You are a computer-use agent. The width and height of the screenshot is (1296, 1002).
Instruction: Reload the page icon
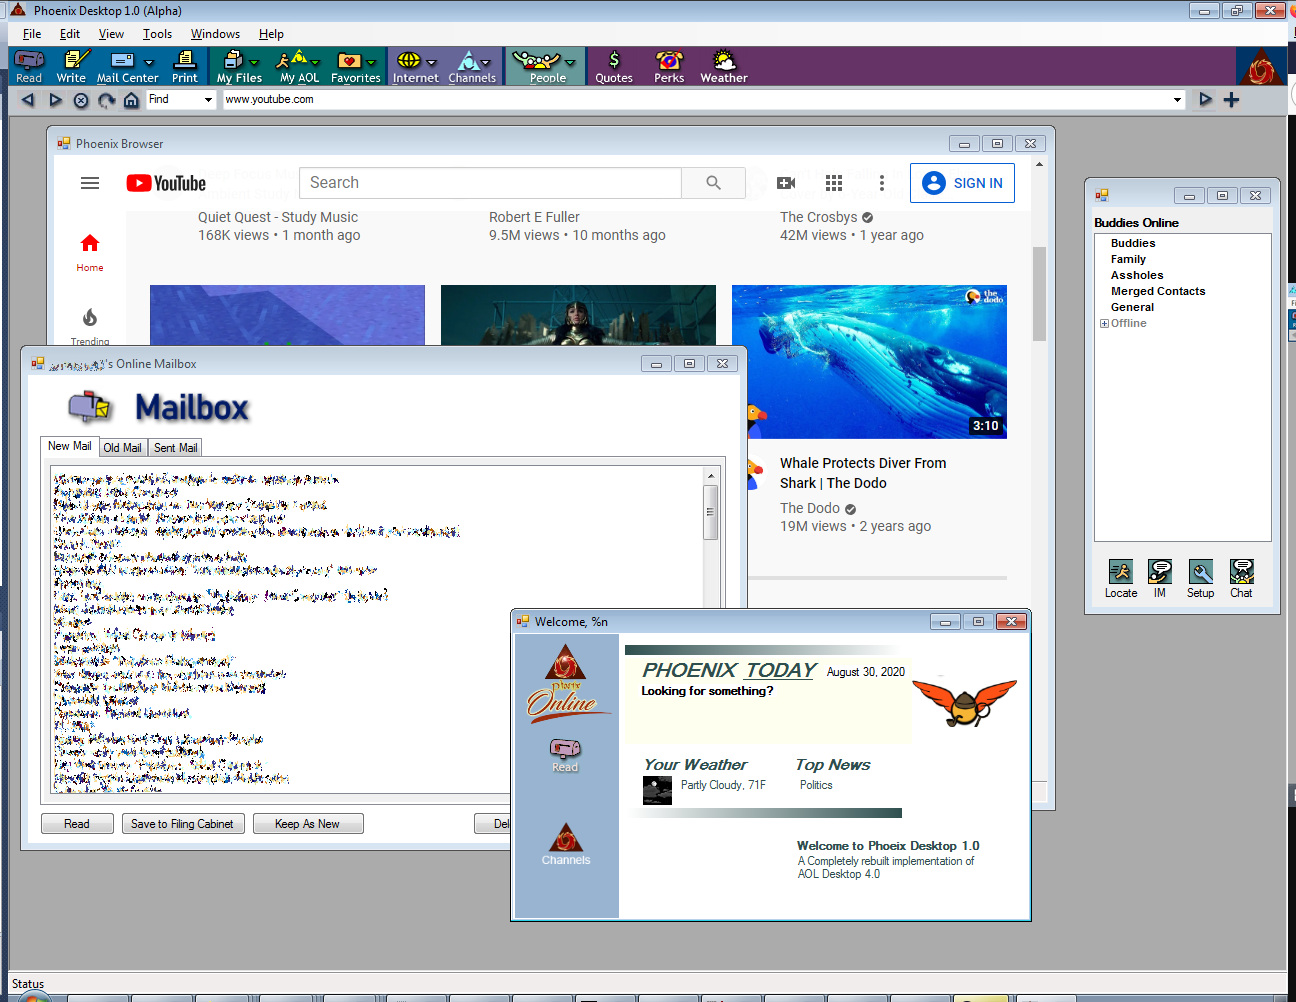tap(106, 100)
